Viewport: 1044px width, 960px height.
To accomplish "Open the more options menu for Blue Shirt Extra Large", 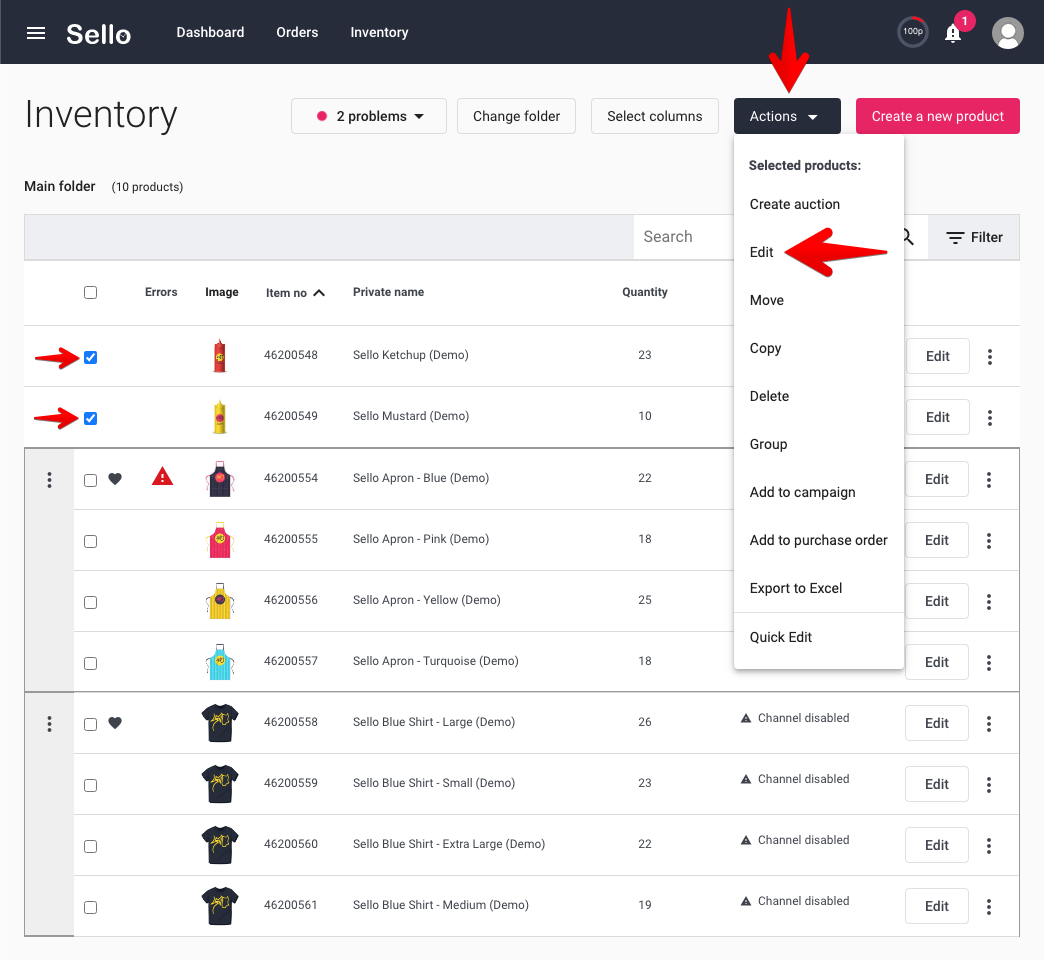I will pyautogui.click(x=989, y=846).
